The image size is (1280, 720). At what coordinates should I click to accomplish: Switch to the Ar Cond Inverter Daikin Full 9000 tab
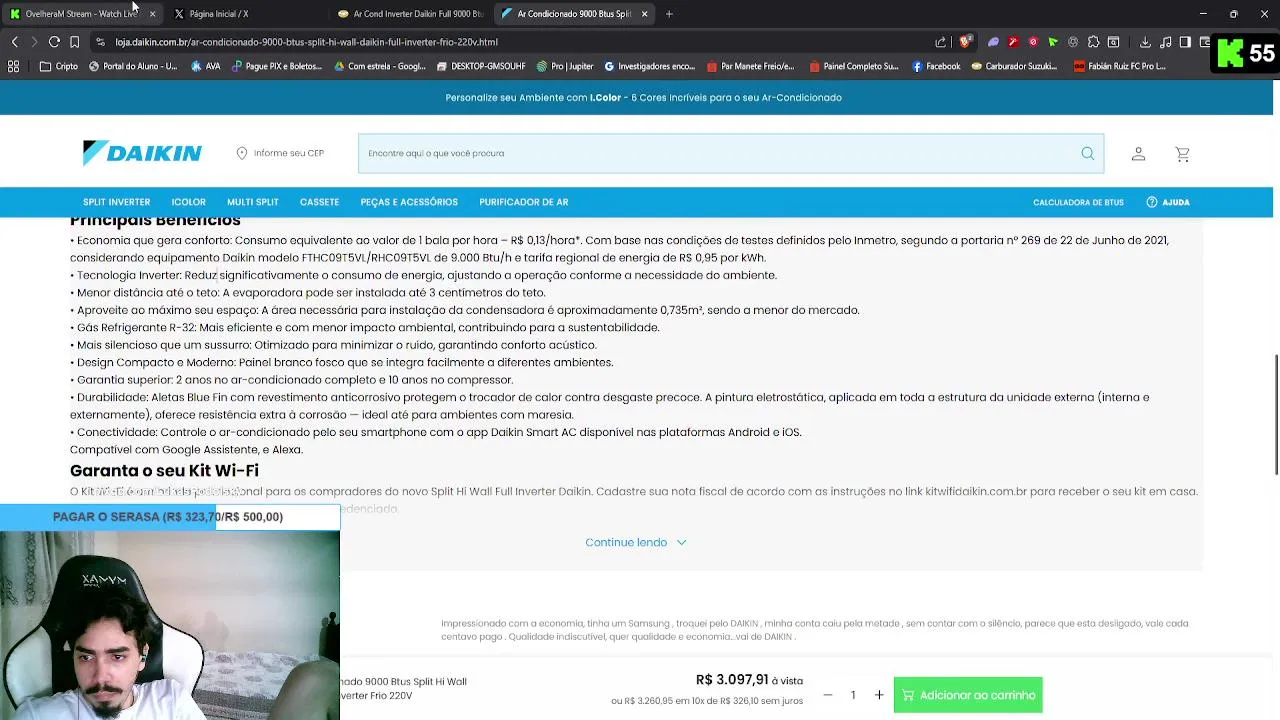[410, 14]
